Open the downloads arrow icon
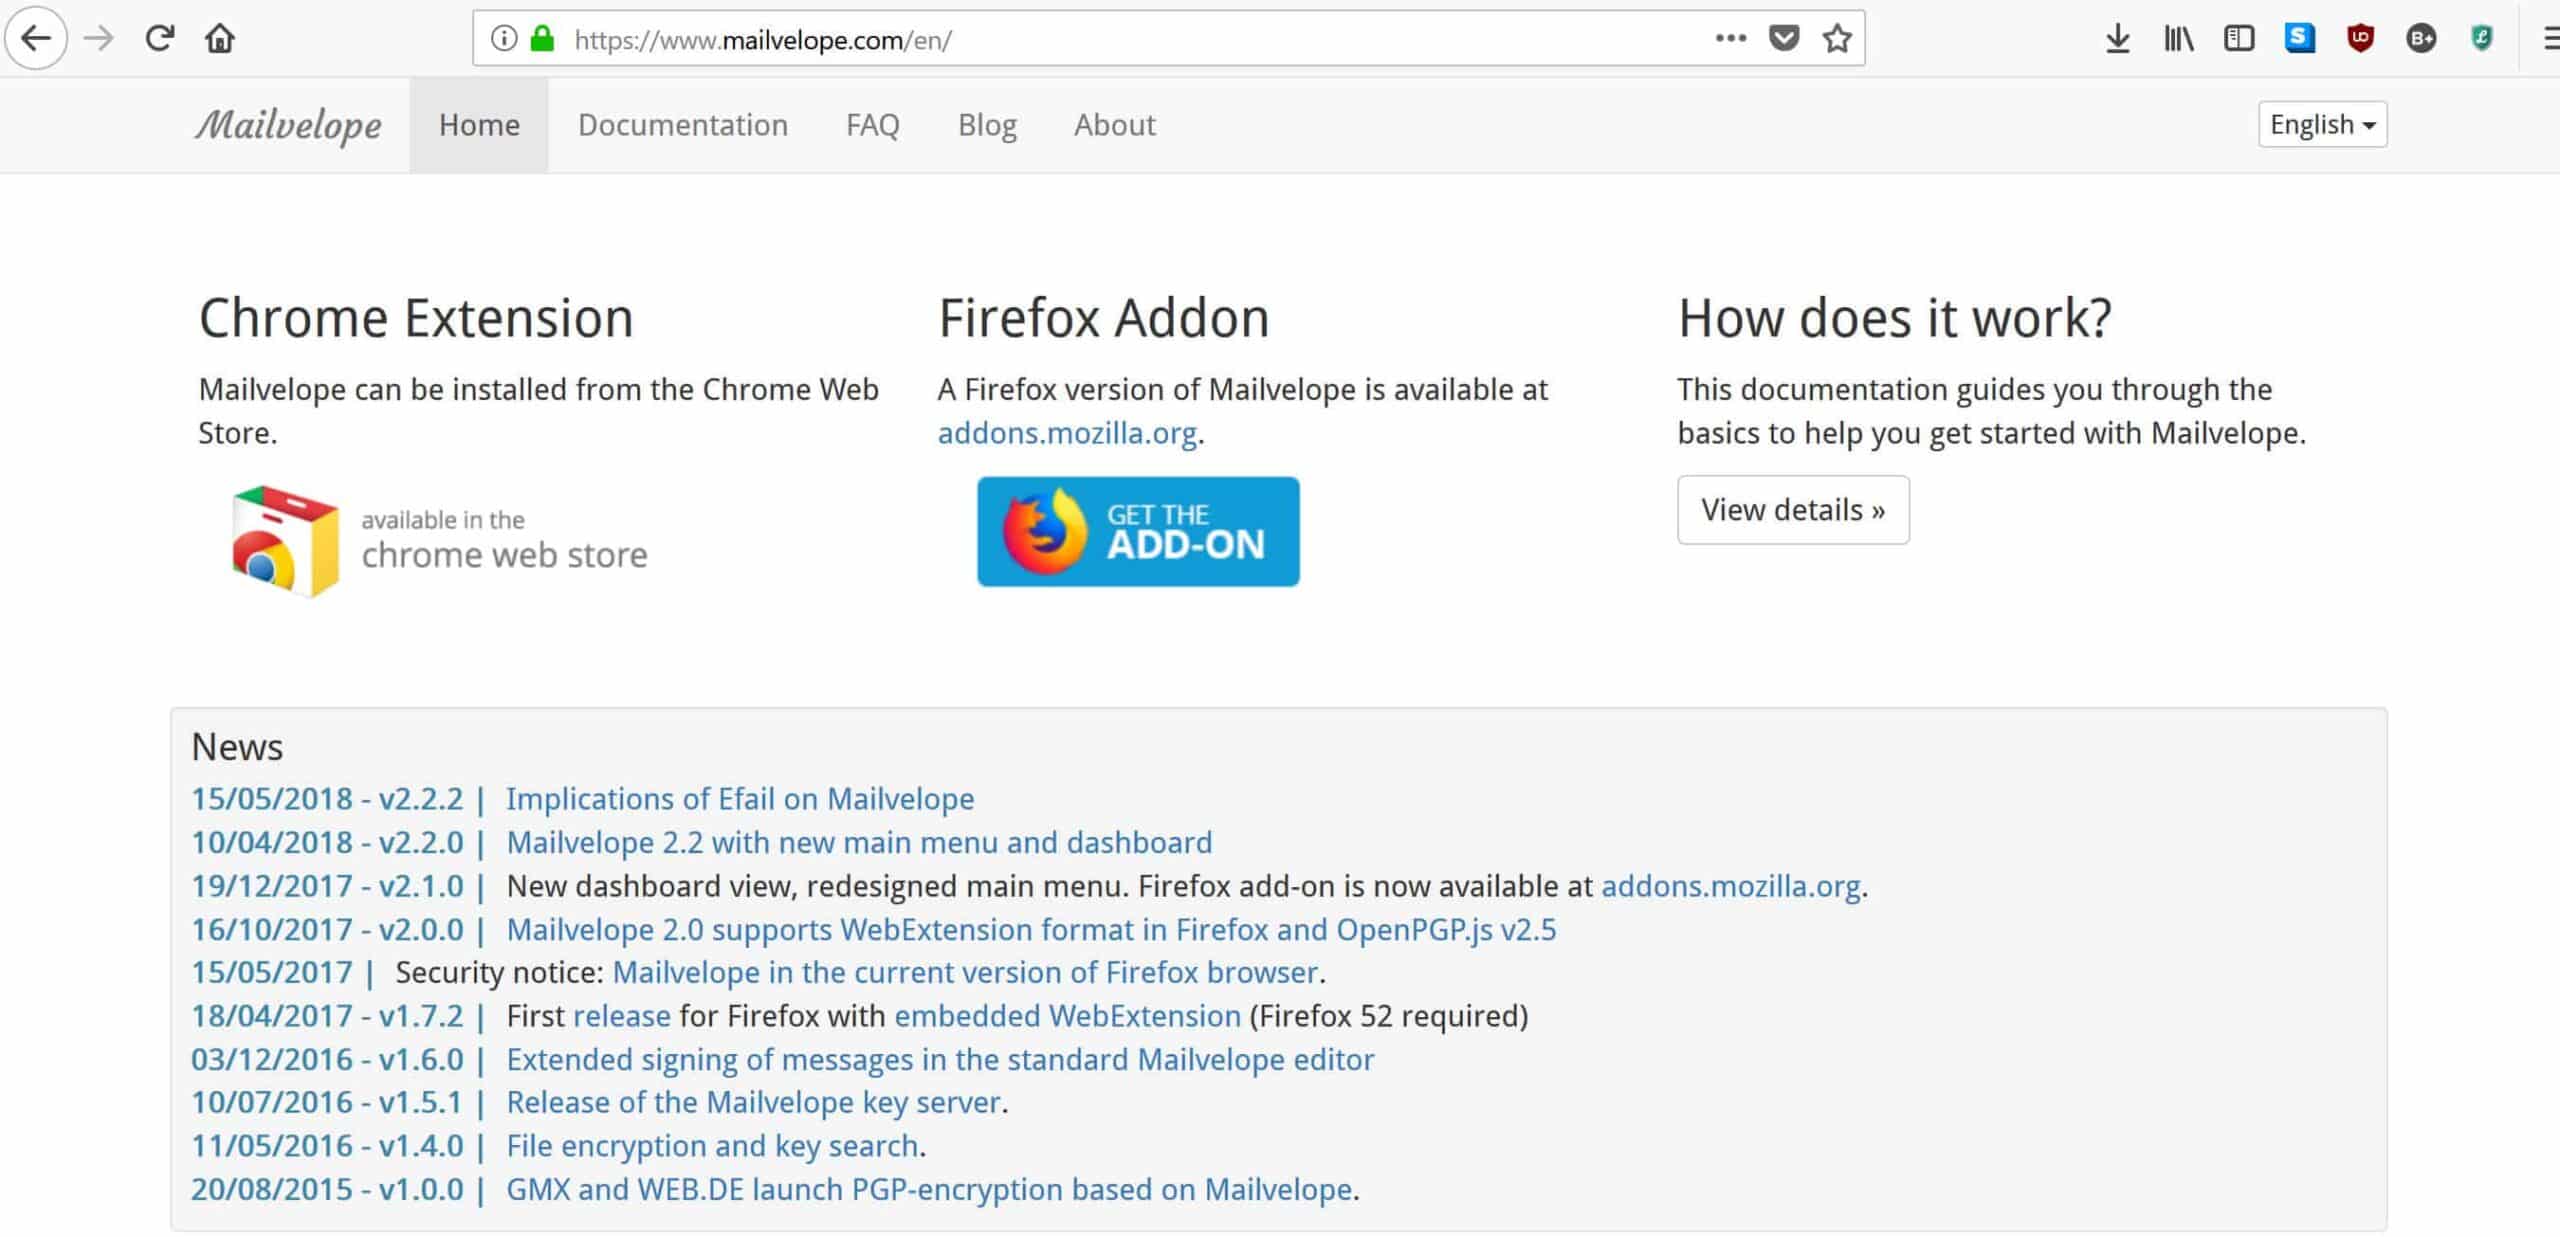Screen dimensions: 2560x1237 pyautogui.click(x=2117, y=39)
